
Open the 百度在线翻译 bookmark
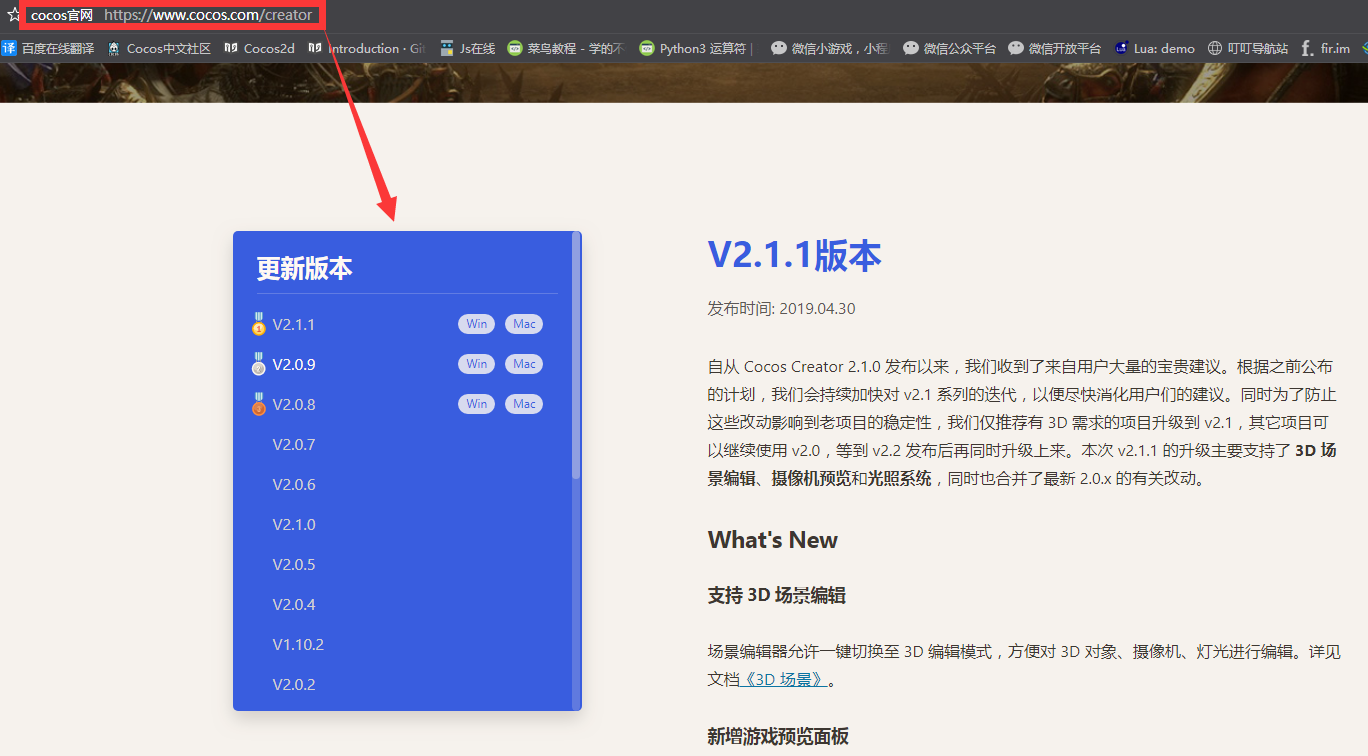coord(48,48)
